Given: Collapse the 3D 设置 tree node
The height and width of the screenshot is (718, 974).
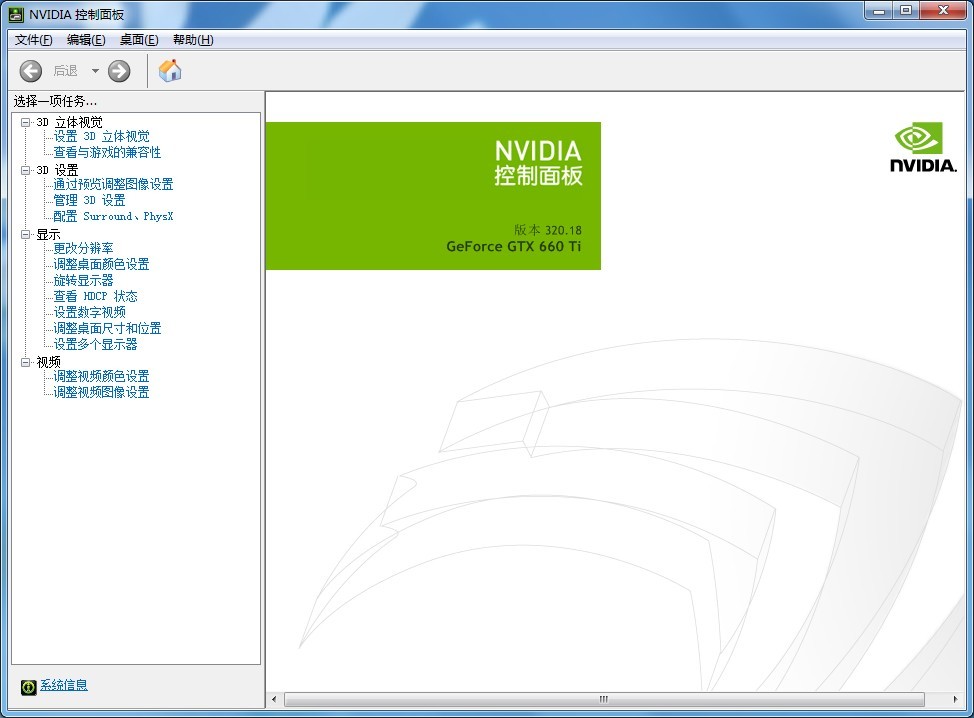Looking at the screenshot, I should [25, 170].
